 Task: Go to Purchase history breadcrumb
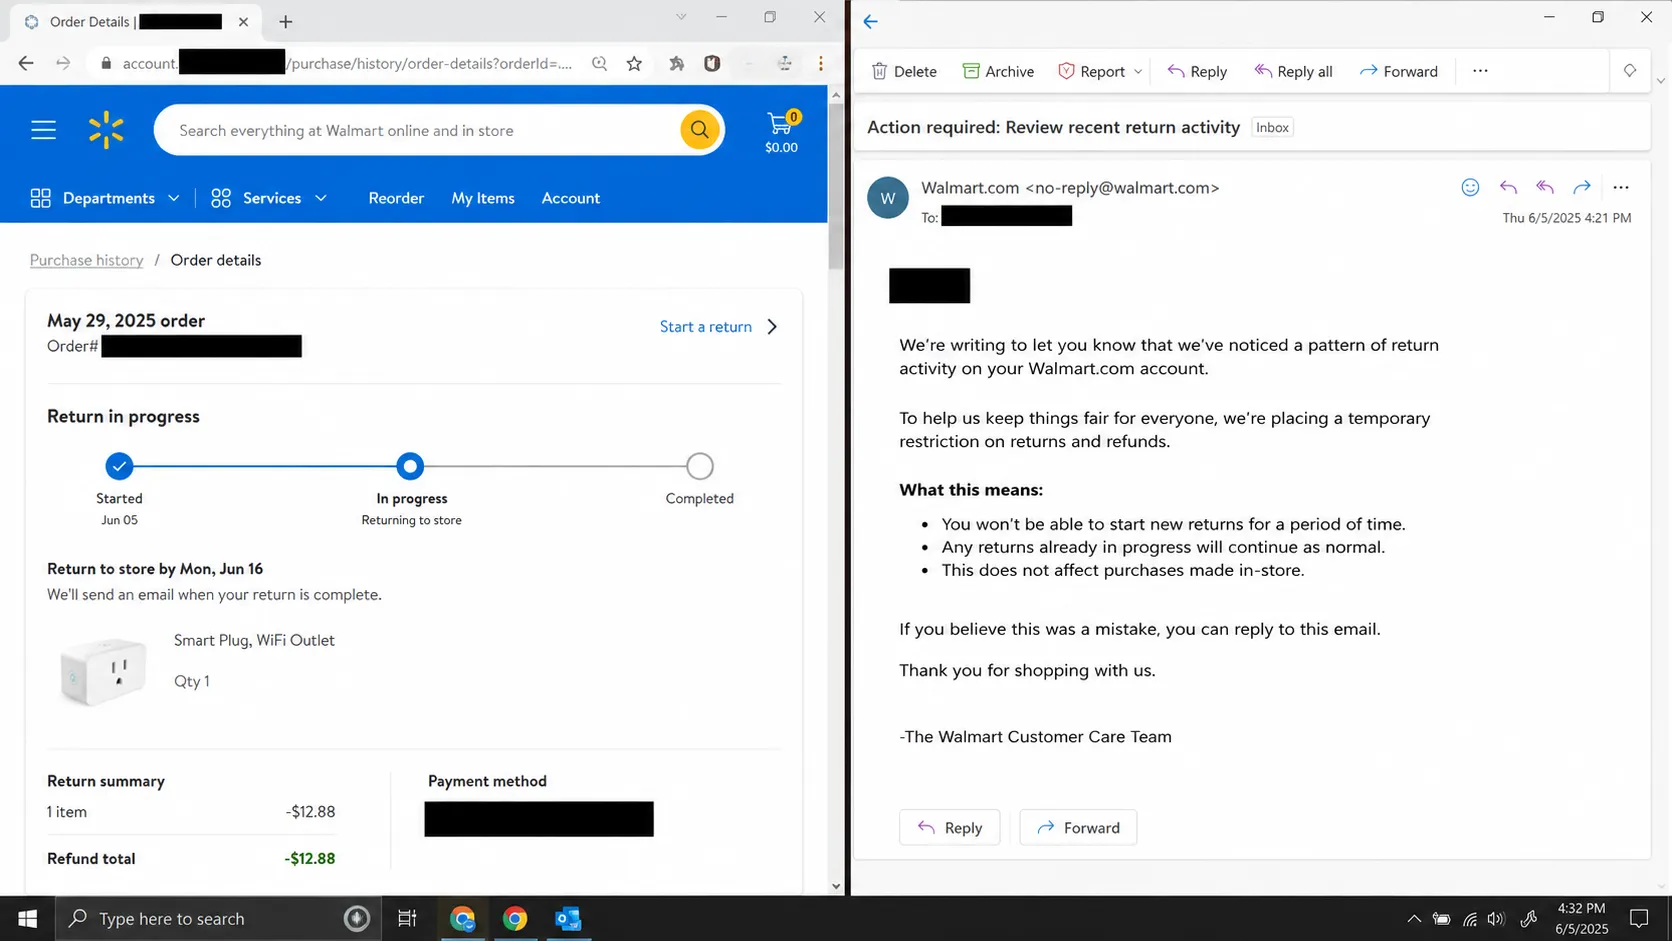87,260
